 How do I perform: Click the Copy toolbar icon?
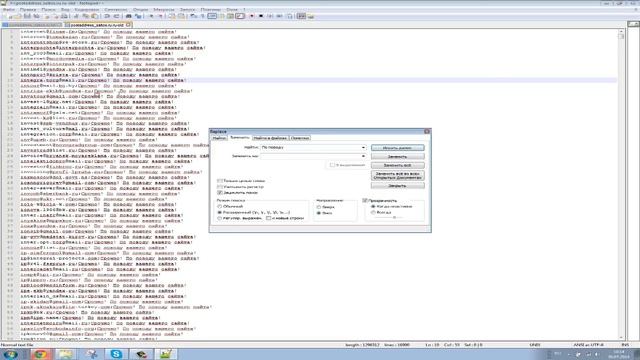coord(85,16)
